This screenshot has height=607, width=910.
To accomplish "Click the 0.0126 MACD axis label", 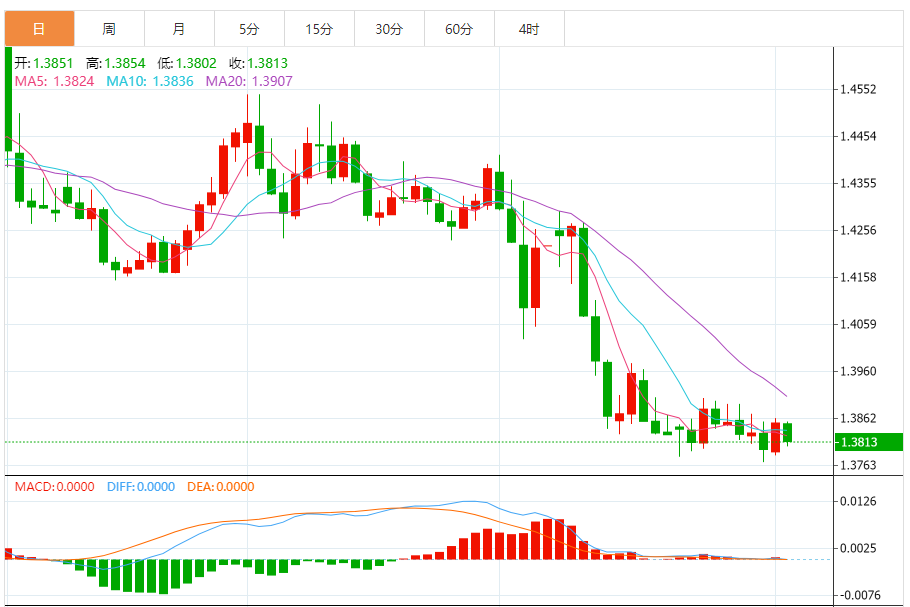I will click(858, 501).
